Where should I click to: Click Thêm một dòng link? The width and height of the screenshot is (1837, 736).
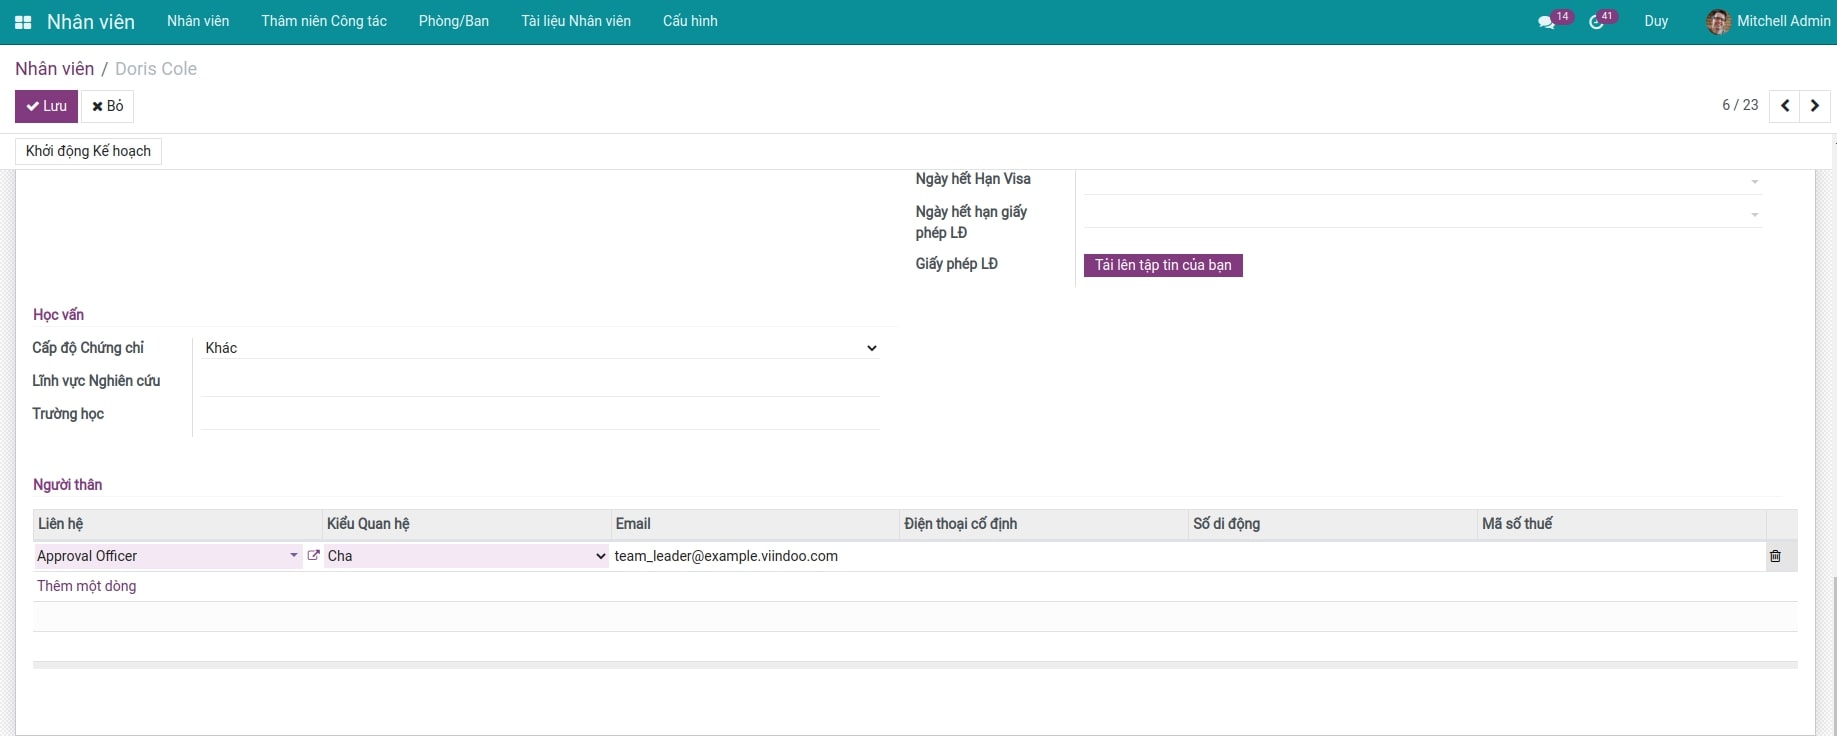87,586
